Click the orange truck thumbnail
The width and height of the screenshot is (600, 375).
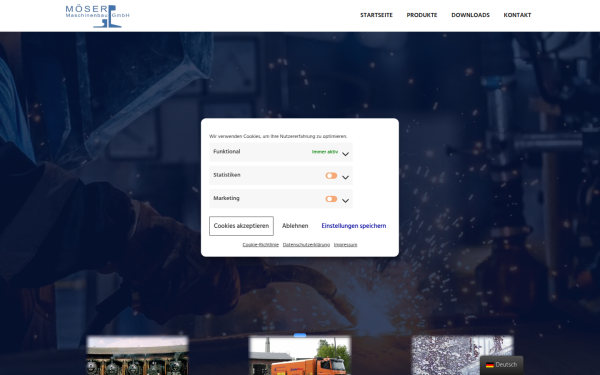[300, 356]
